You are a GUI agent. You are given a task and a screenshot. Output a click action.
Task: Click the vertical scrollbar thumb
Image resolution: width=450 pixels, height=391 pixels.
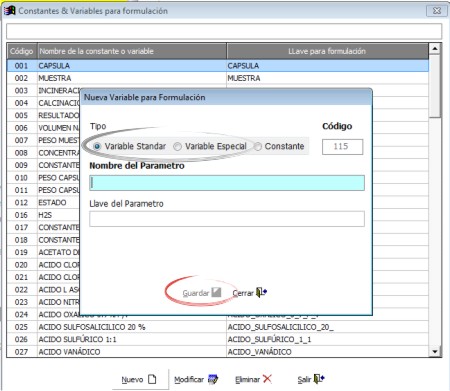tap(435, 86)
